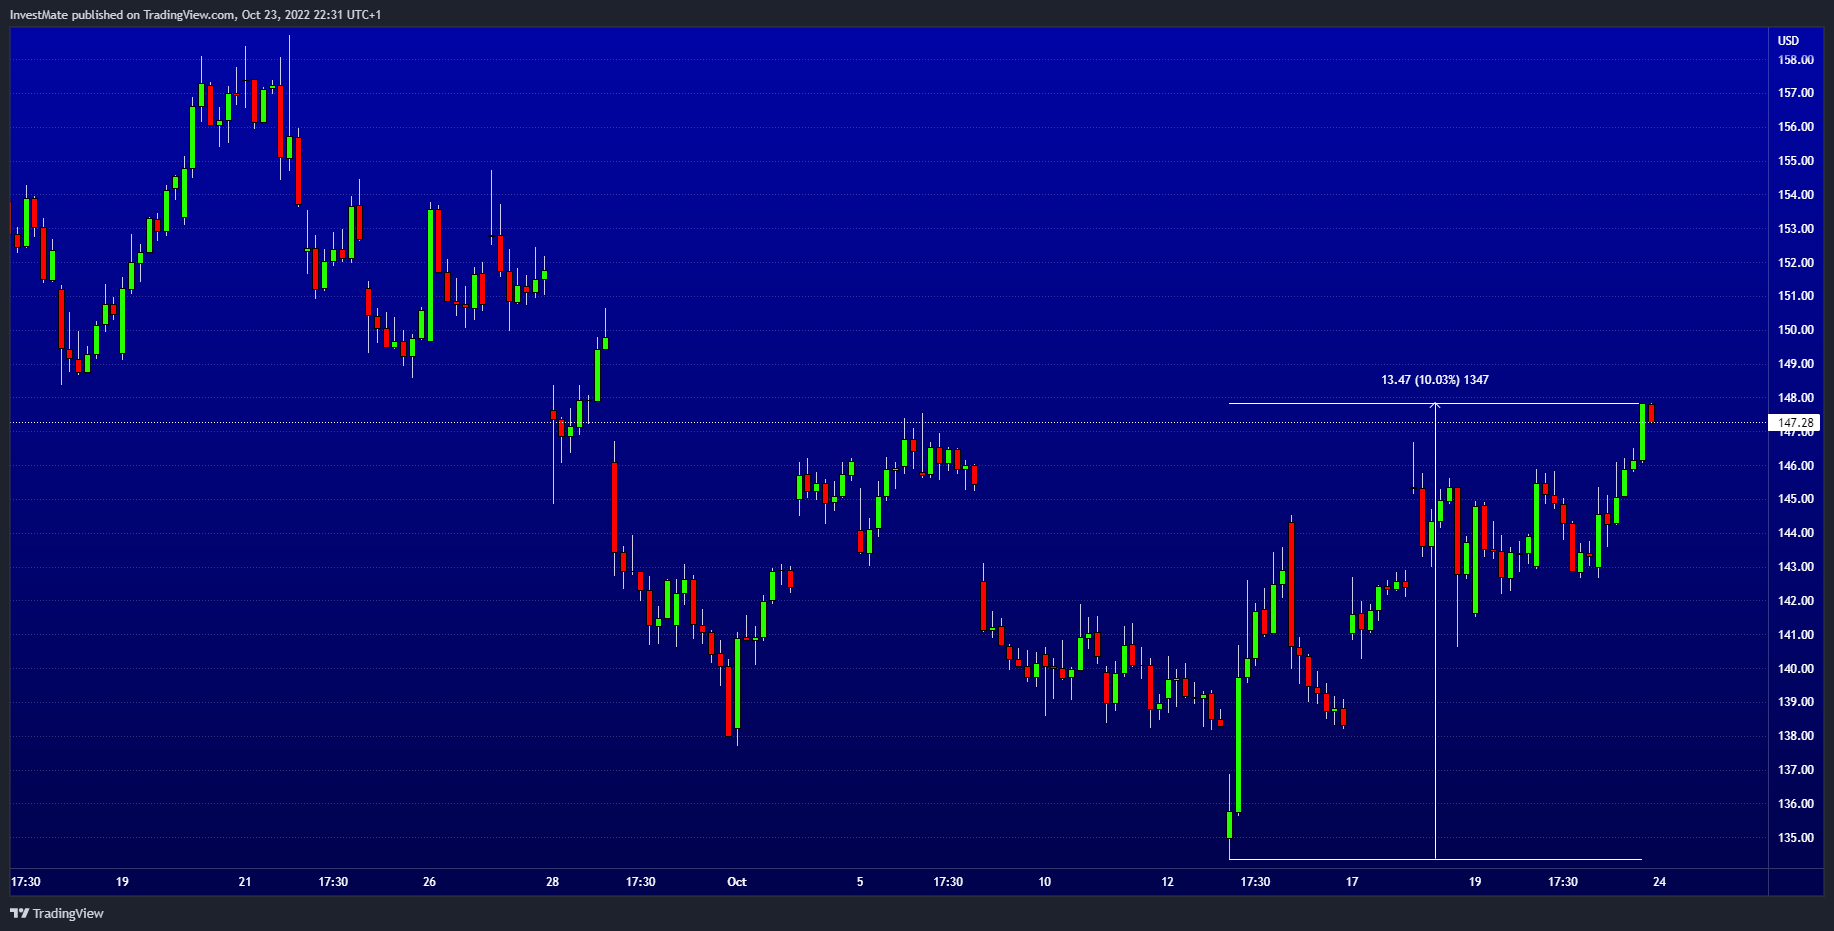
Task: Click the 141.00 price axis label
Action: [1796, 635]
